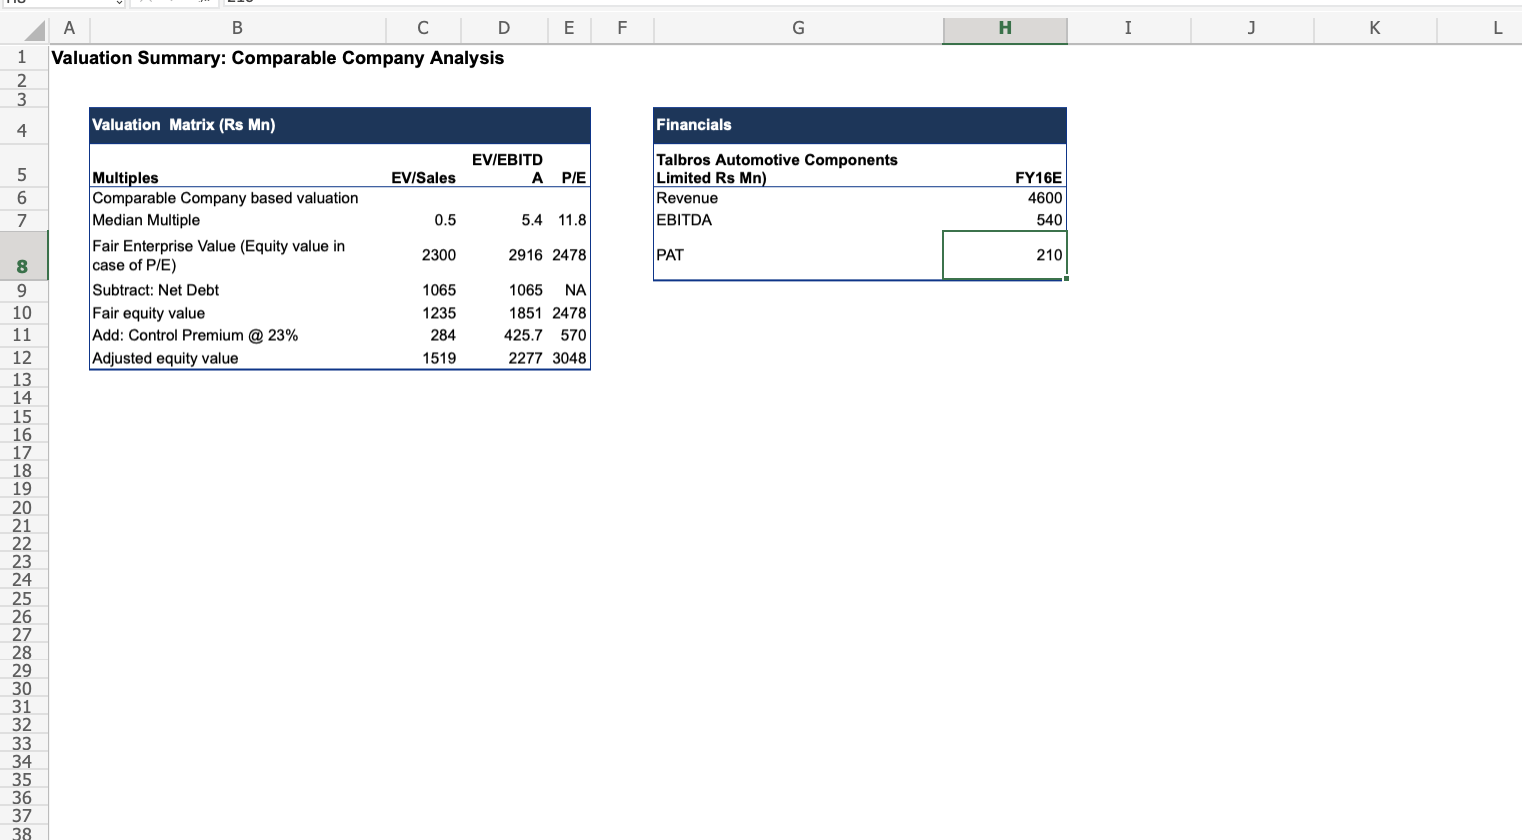Select column G header
Image resolution: width=1522 pixels, height=840 pixels.
[798, 29]
